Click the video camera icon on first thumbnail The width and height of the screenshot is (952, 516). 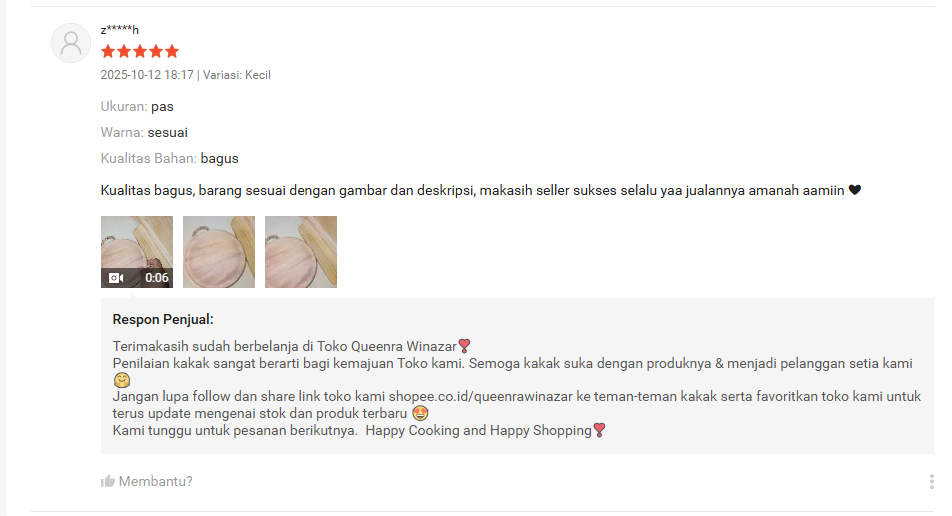(115, 278)
